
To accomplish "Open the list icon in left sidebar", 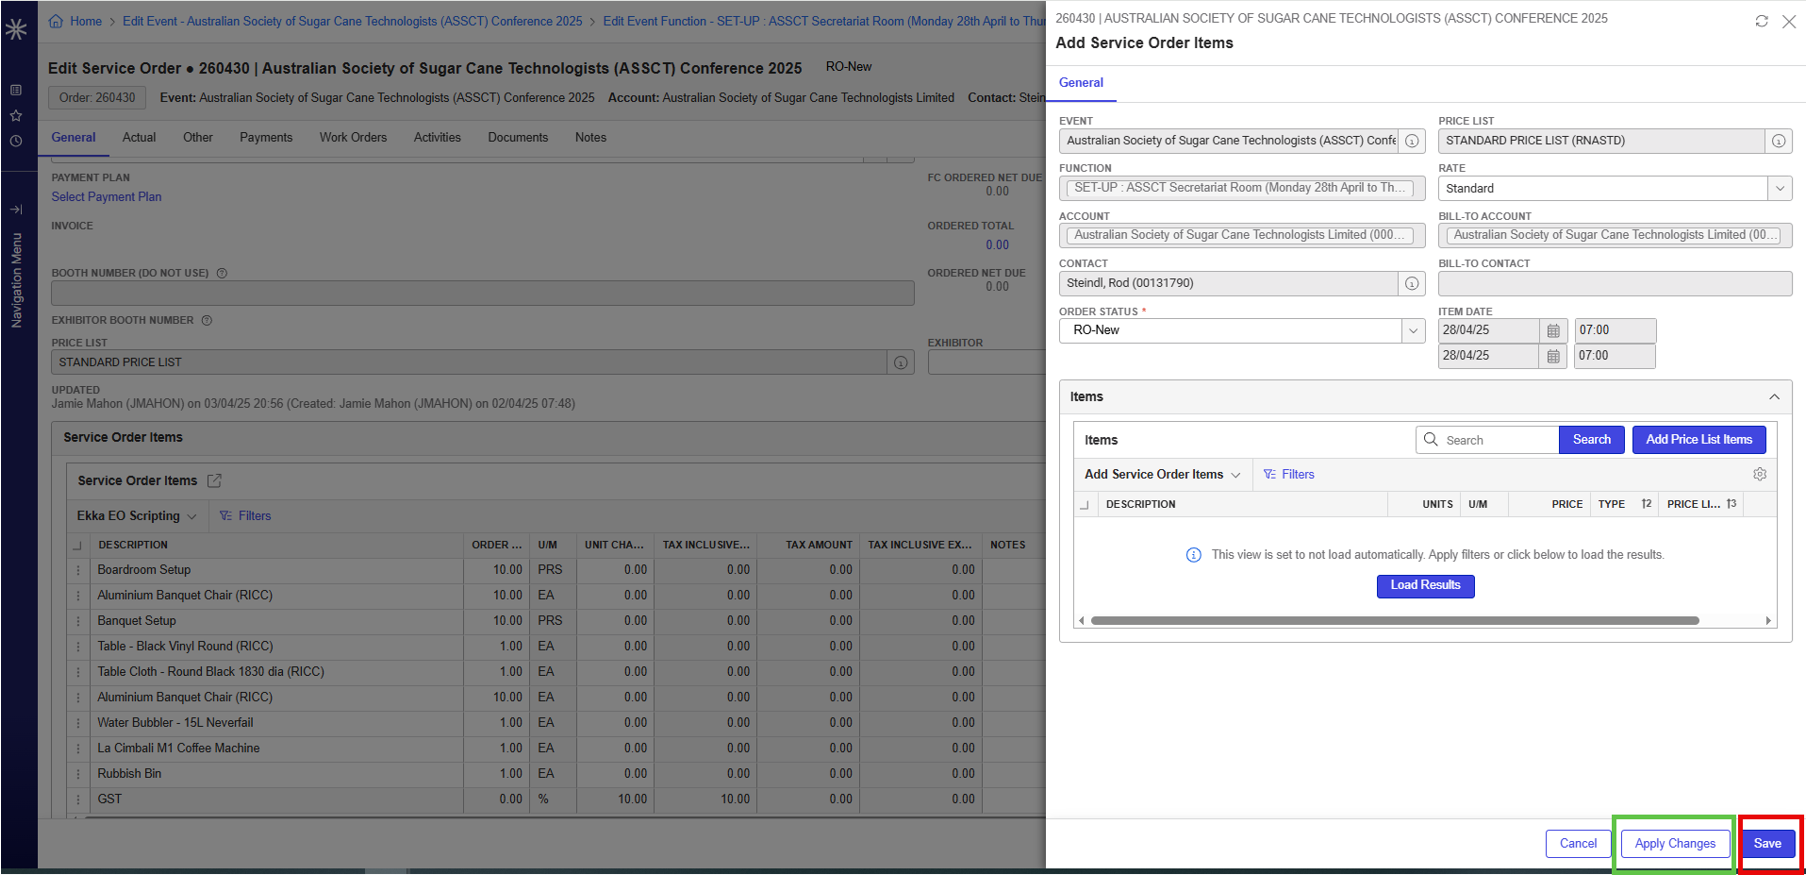I will pos(16,90).
